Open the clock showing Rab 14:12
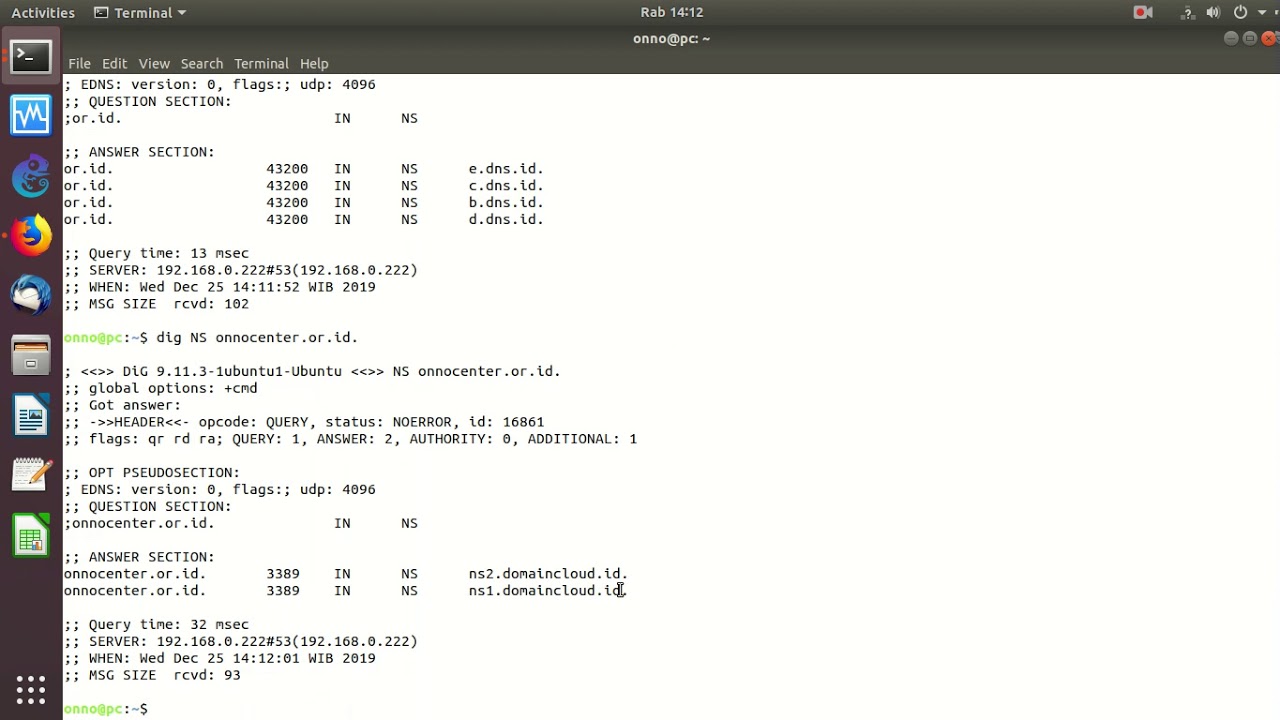This screenshot has height=720, width=1280. (x=672, y=12)
